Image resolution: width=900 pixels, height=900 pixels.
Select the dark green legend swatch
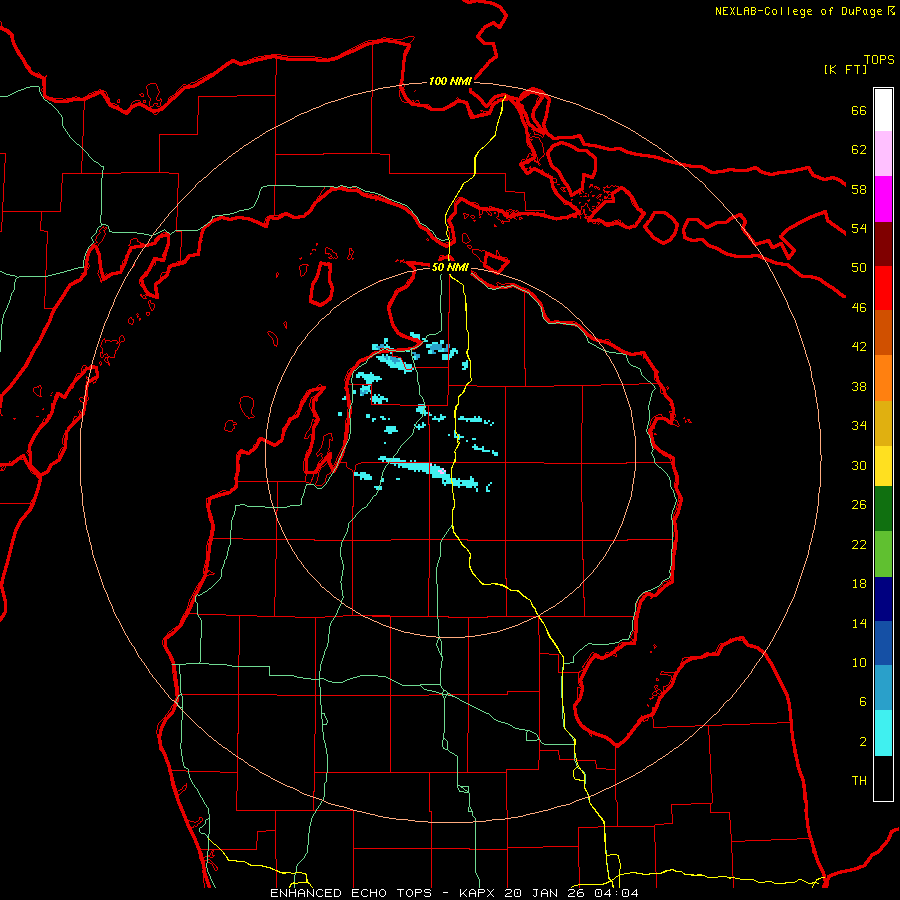click(883, 509)
